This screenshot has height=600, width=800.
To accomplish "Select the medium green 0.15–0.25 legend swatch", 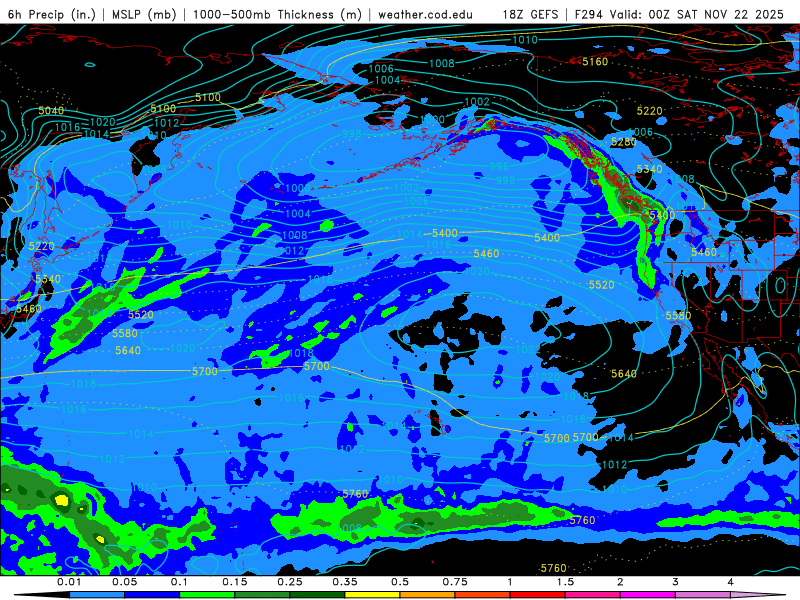I will pyautogui.click(x=262, y=595).
